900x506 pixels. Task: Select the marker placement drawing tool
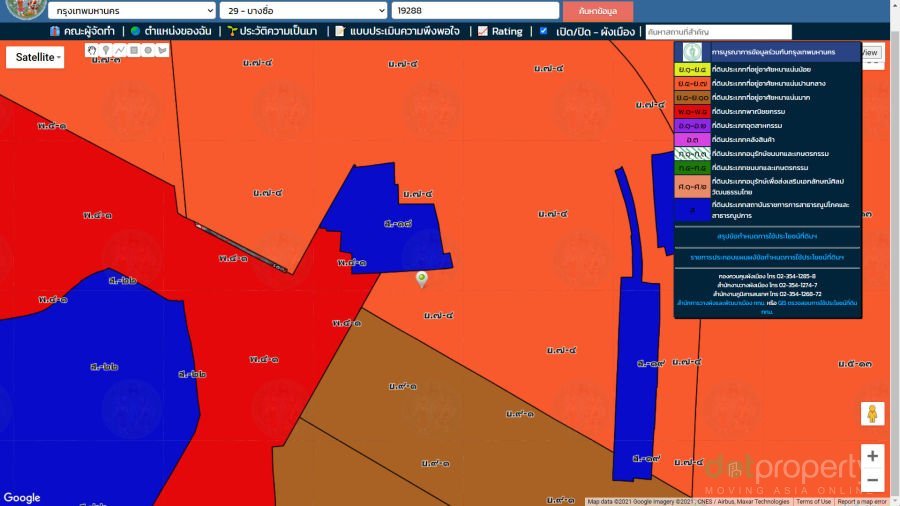(x=105, y=50)
